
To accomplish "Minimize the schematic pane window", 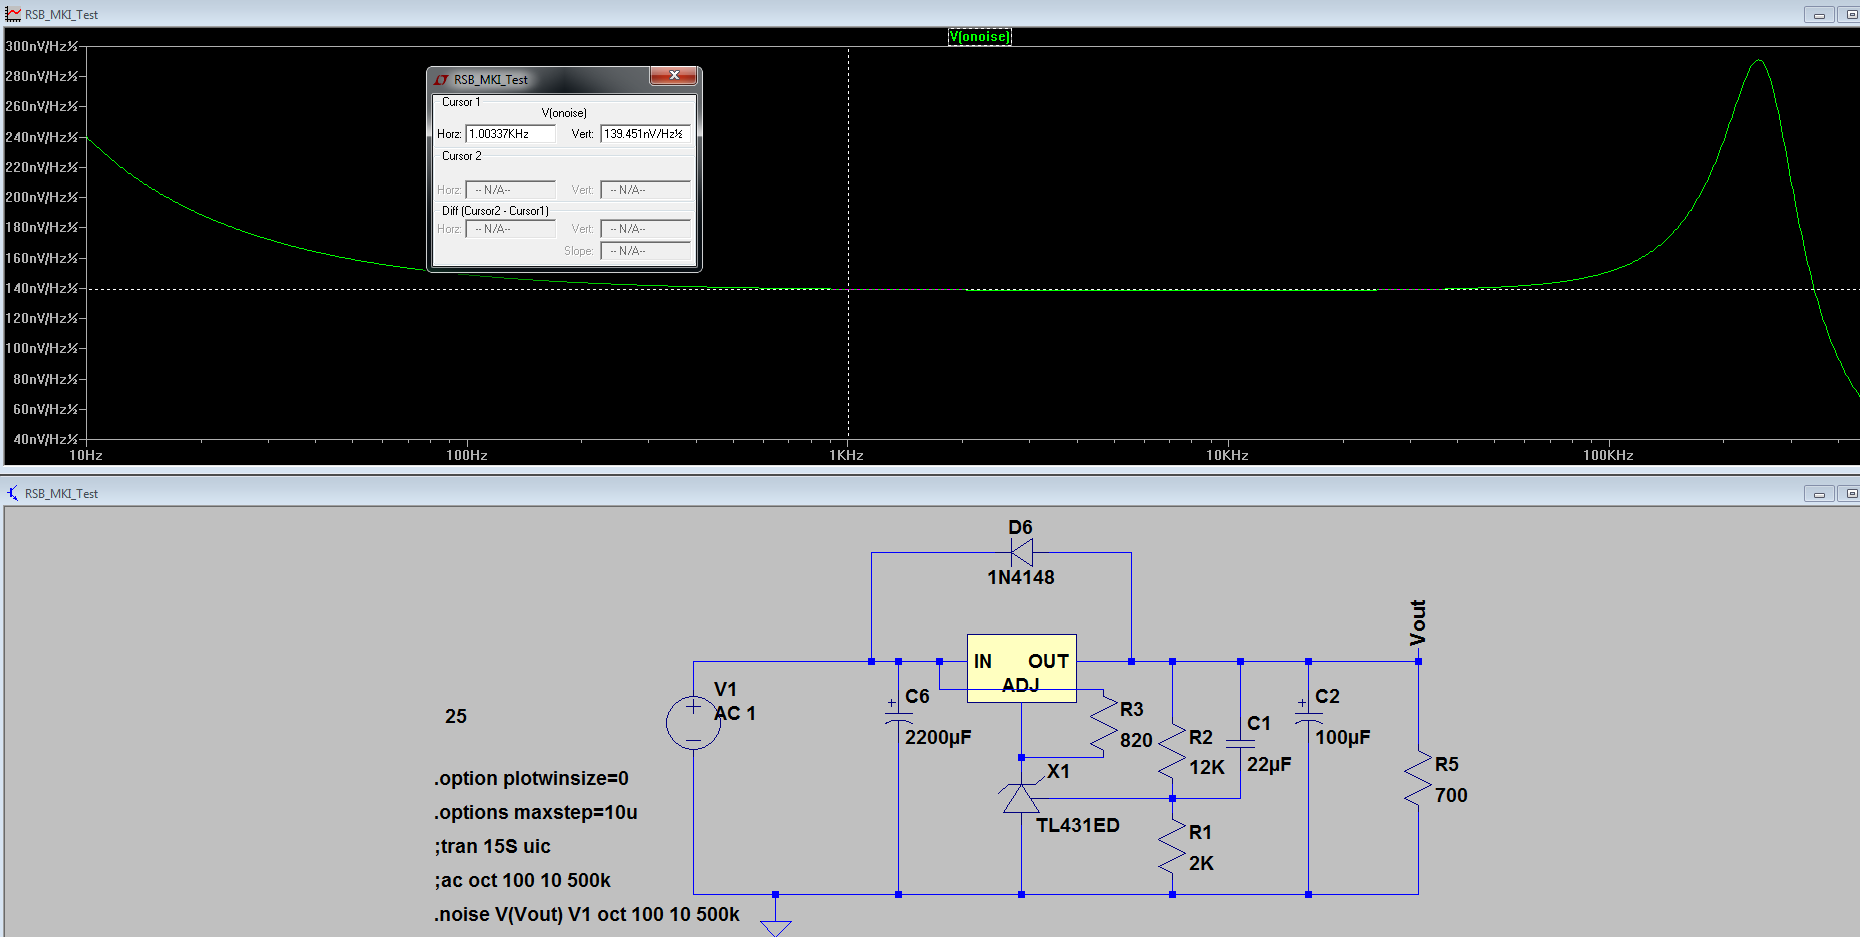I will point(1818,494).
